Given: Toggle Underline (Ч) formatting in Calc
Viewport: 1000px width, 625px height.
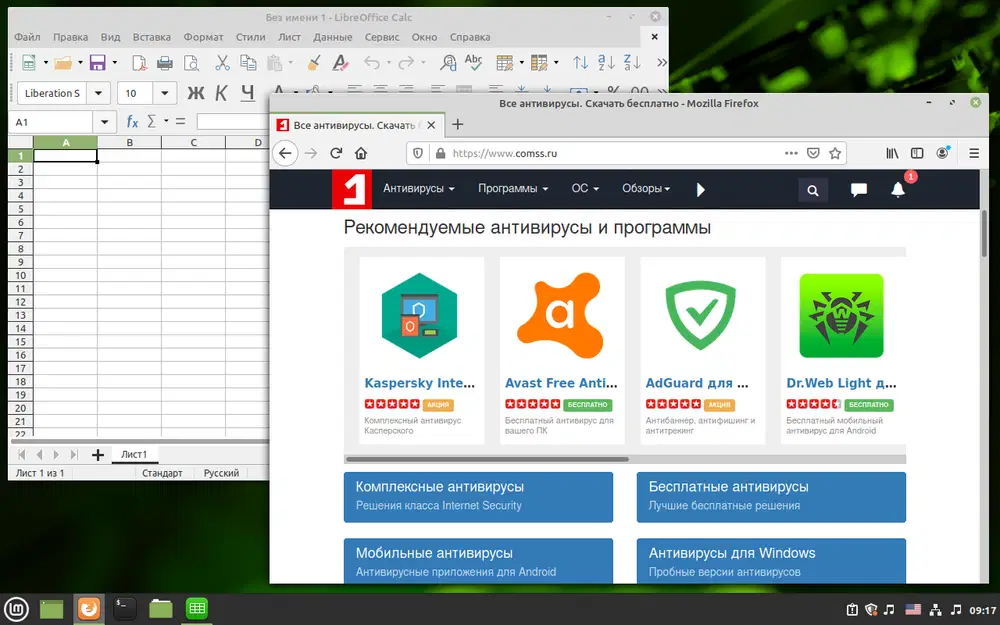Looking at the screenshot, I should tap(247, 93).
